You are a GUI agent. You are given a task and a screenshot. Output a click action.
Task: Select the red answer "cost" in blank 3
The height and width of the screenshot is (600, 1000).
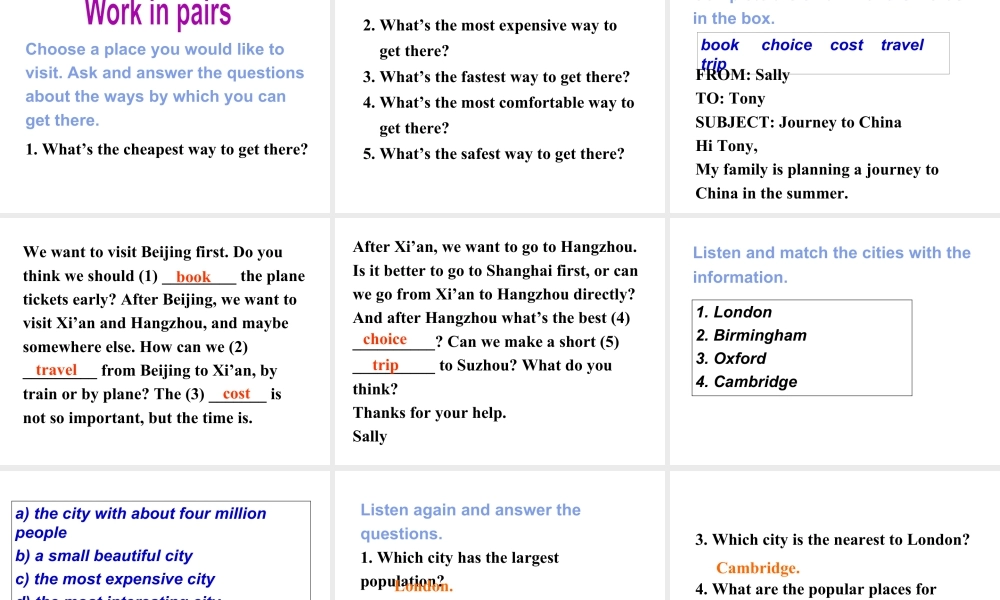(x=237, y=394)
